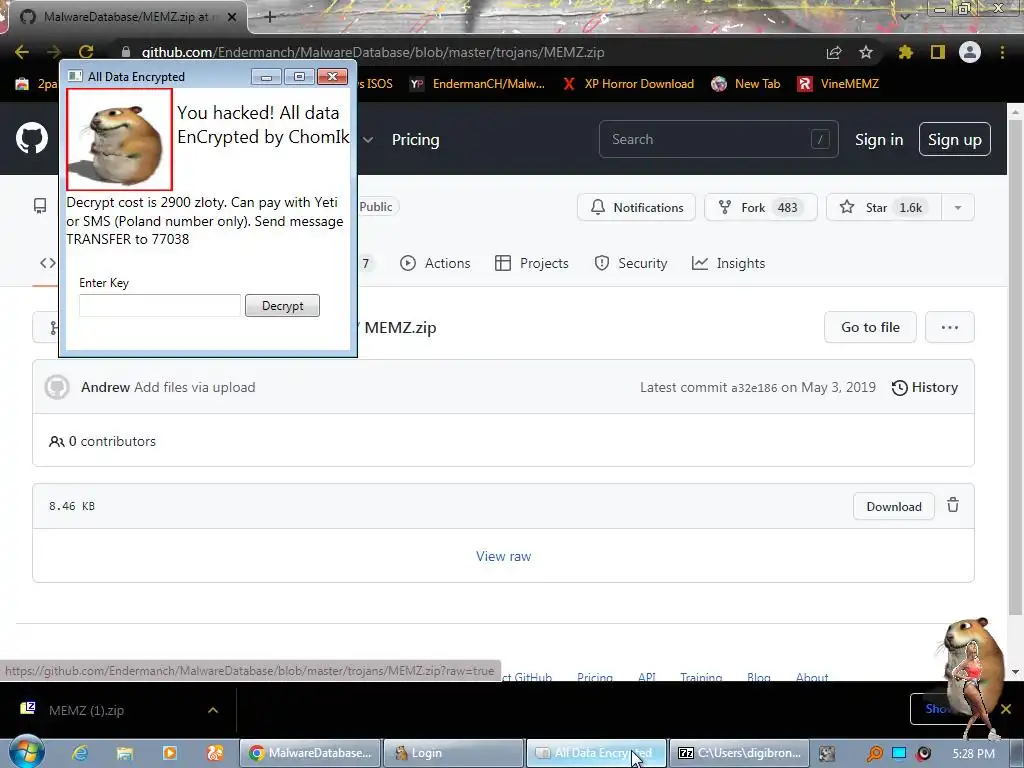The width and height of the screenshot is (1024, 768).
Task: Star the repository
Action: [x=883, y=207]
